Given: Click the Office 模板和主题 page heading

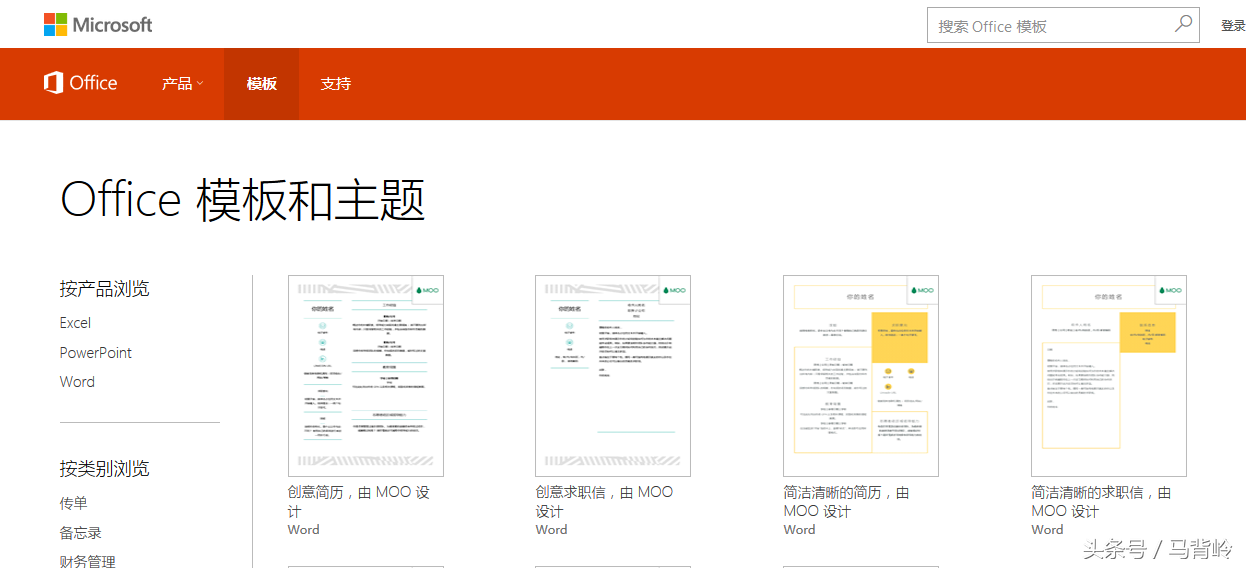Looking at the screenshot, I should 243,200.
